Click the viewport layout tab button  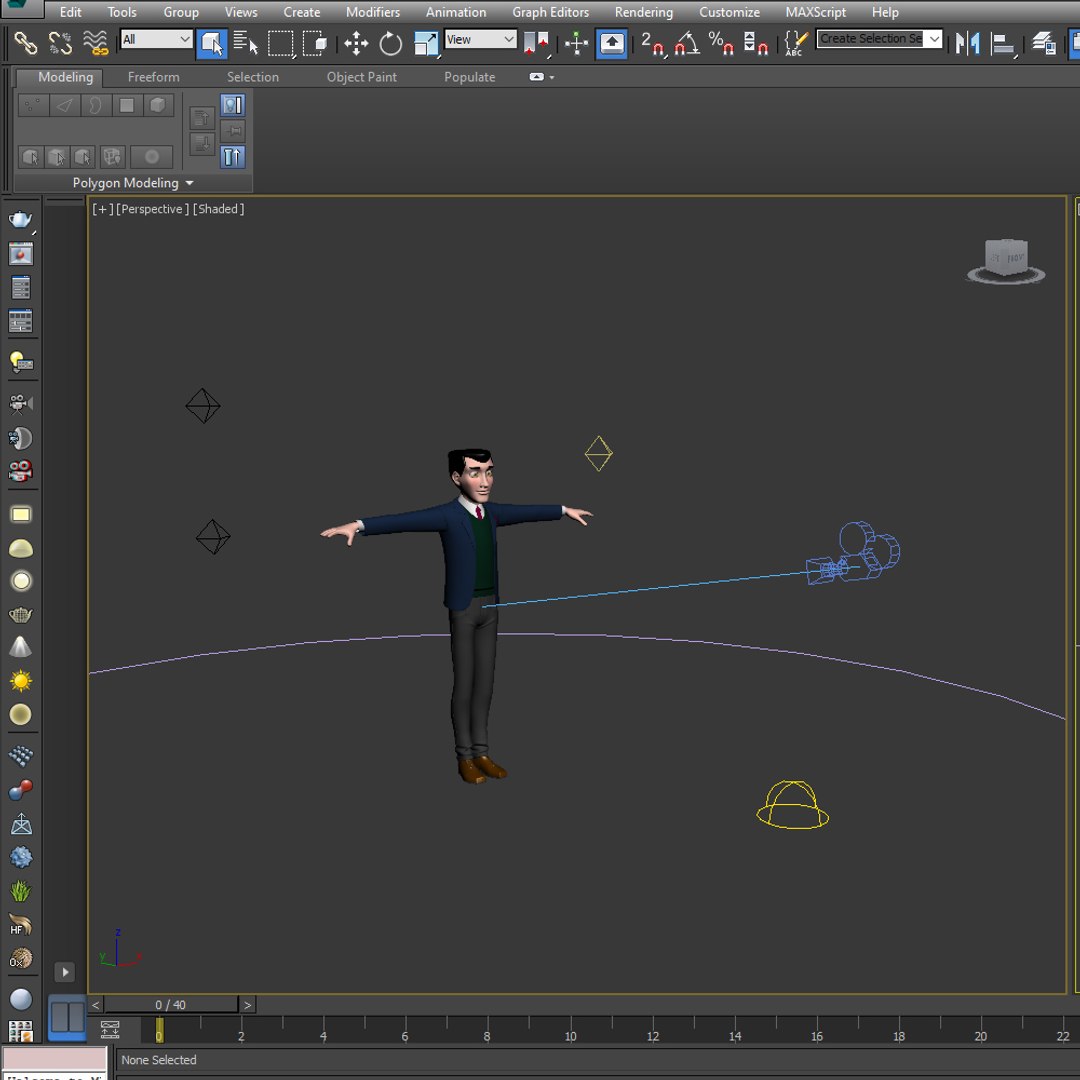pyautogui.click(x=67, y=1017)
